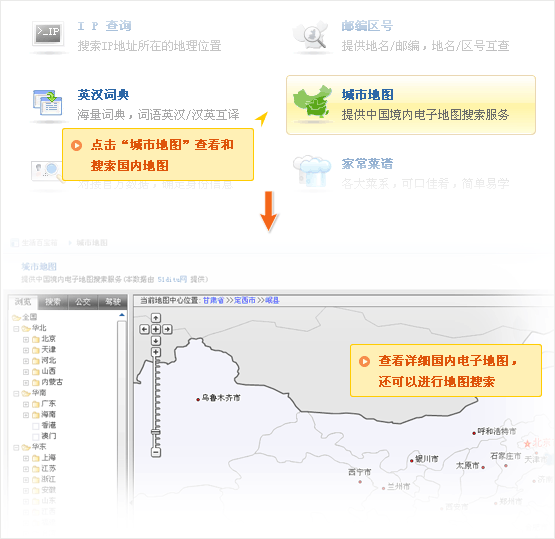Open the IP查询 terminal icon

(x=48, y=33)
